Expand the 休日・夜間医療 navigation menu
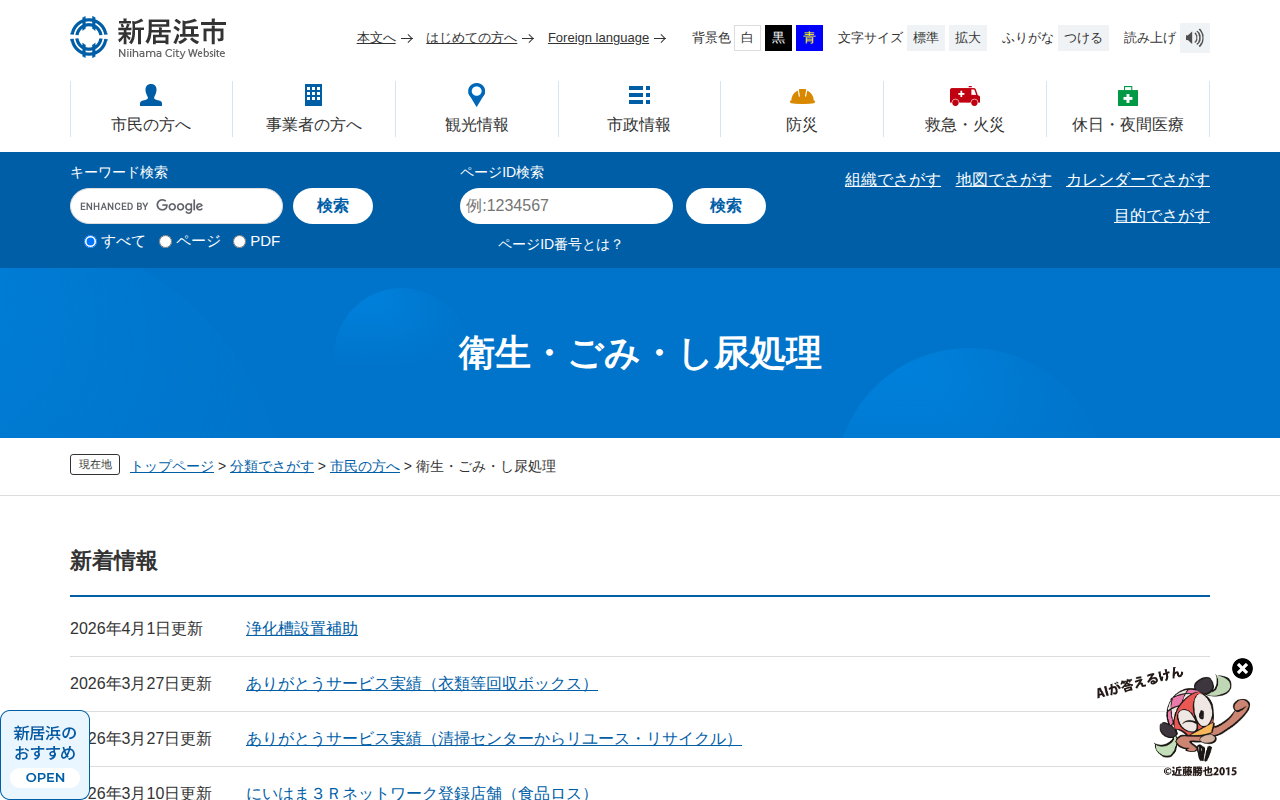Image resolution: width=1280 pixels, height=800 pixels. (x=1127, y=108)
